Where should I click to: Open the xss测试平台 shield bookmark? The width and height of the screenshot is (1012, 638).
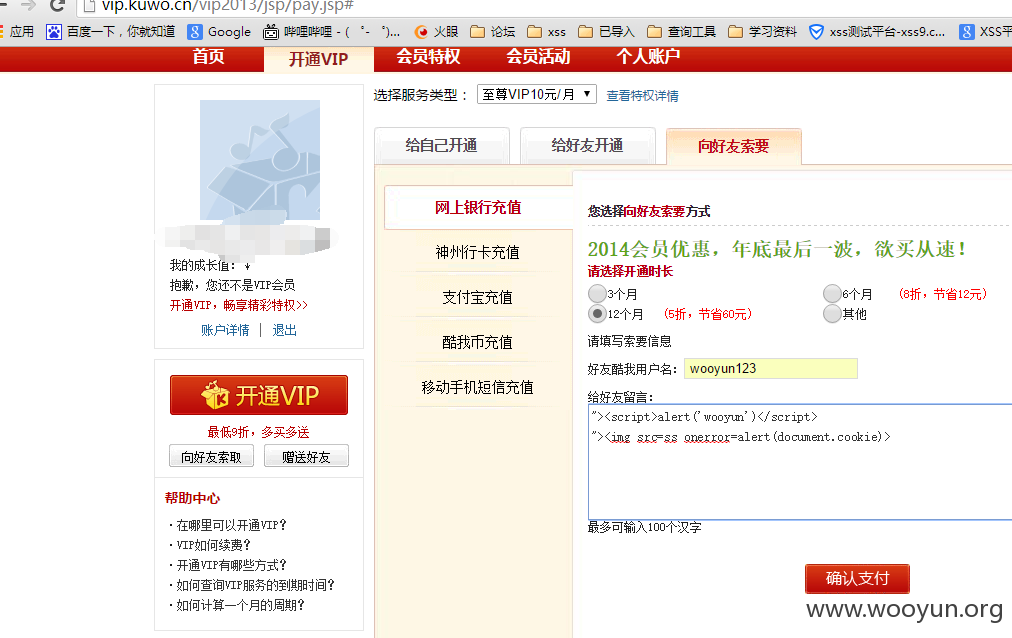tap(876, 32)
